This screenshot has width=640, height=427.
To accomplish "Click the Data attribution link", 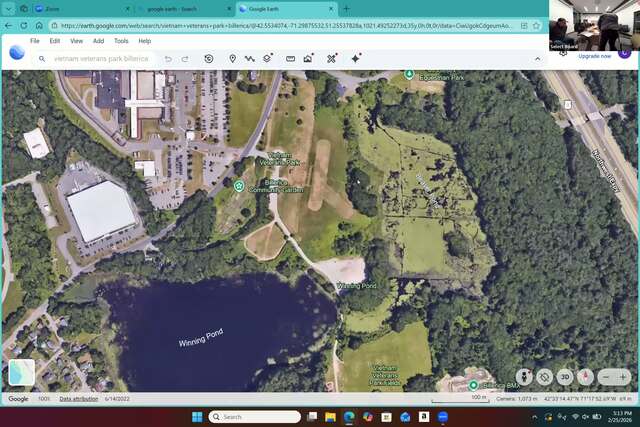I will pyautogui.click(x=78, y=399).
